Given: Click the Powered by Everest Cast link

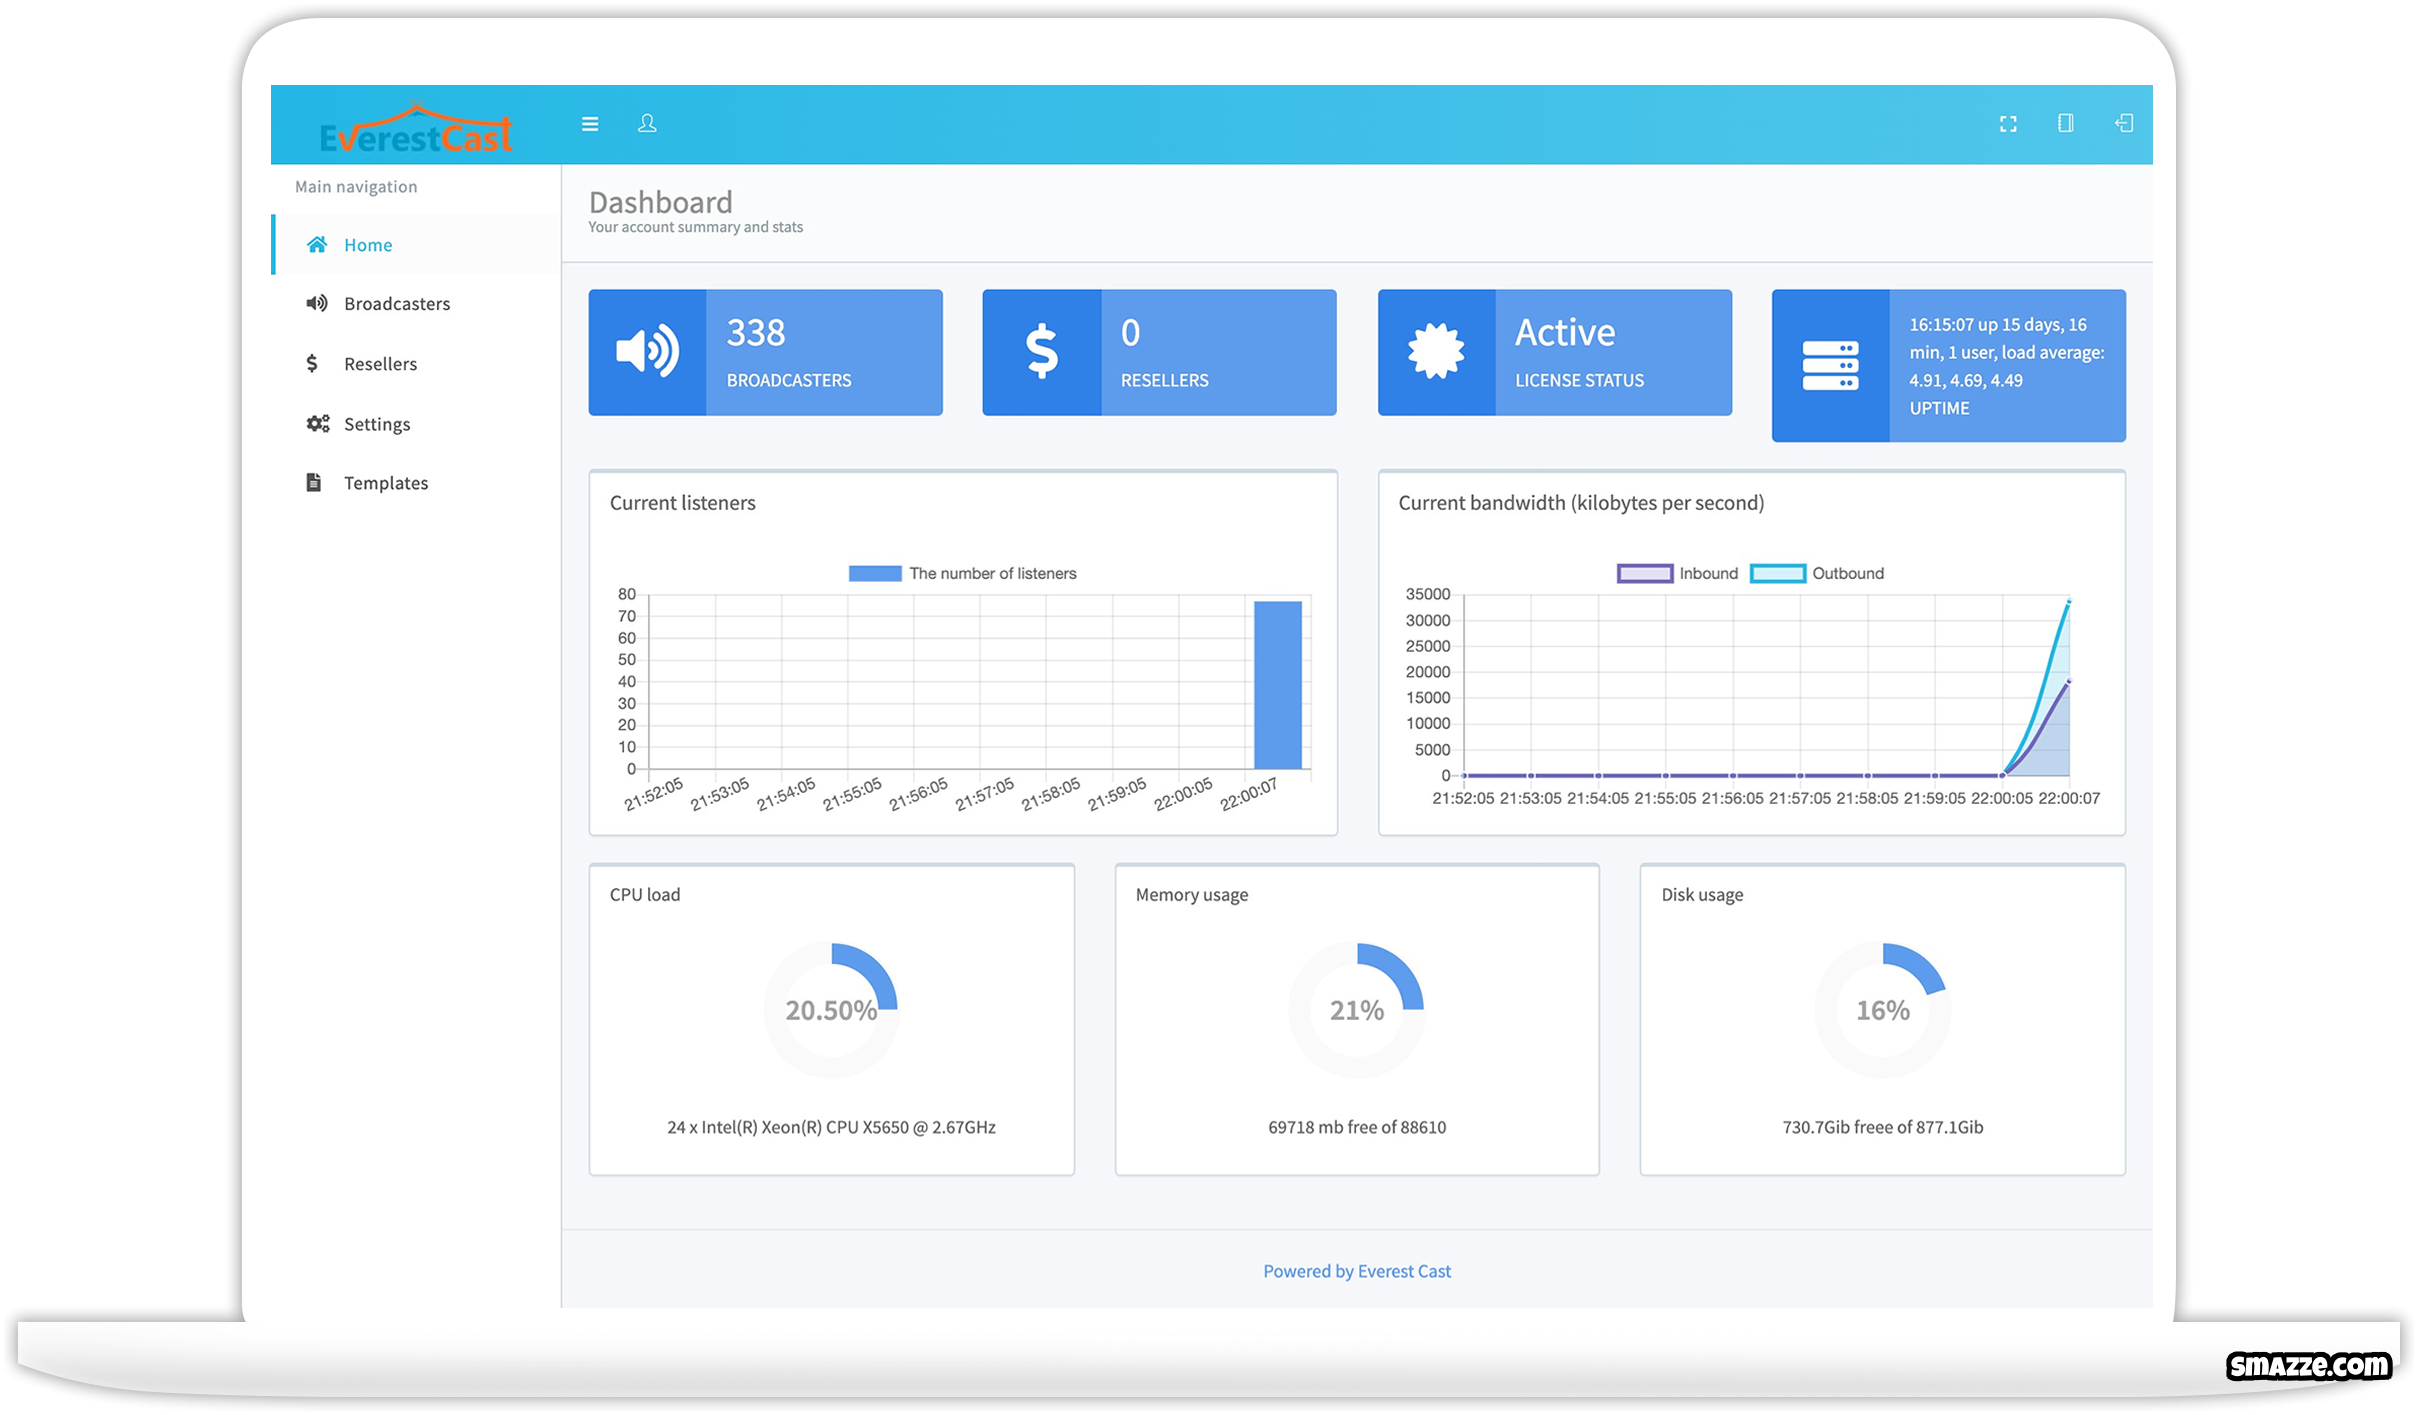Looking at the screenshot, I should pyautogui.click(x=1356, y=1271).
